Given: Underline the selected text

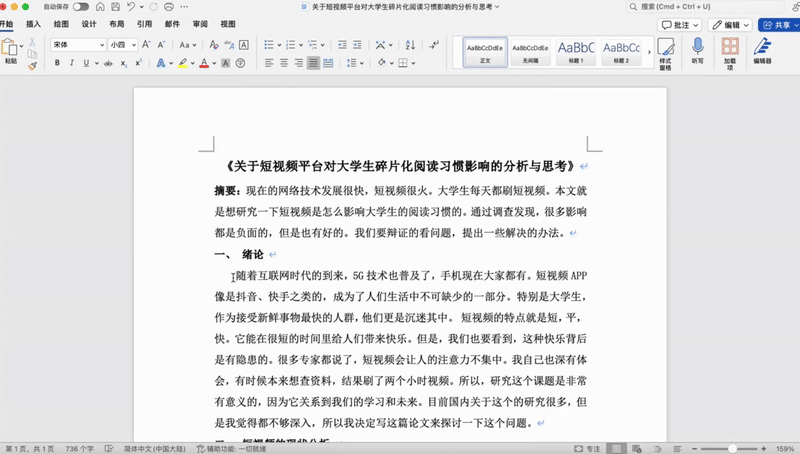Looking at the screenshot, I should [x=86, y=63].
